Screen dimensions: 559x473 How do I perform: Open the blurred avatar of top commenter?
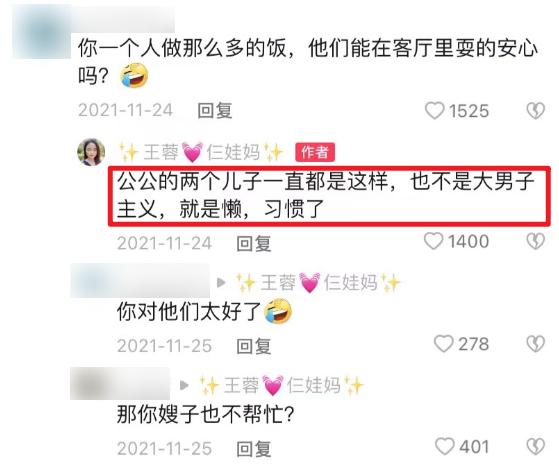click(42, 32)
